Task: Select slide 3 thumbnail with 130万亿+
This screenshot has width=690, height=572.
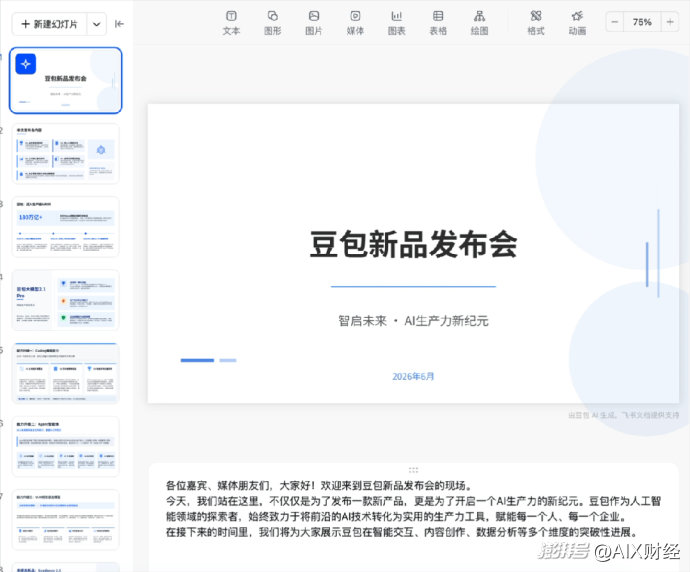Action: click(x=66, y=227)
